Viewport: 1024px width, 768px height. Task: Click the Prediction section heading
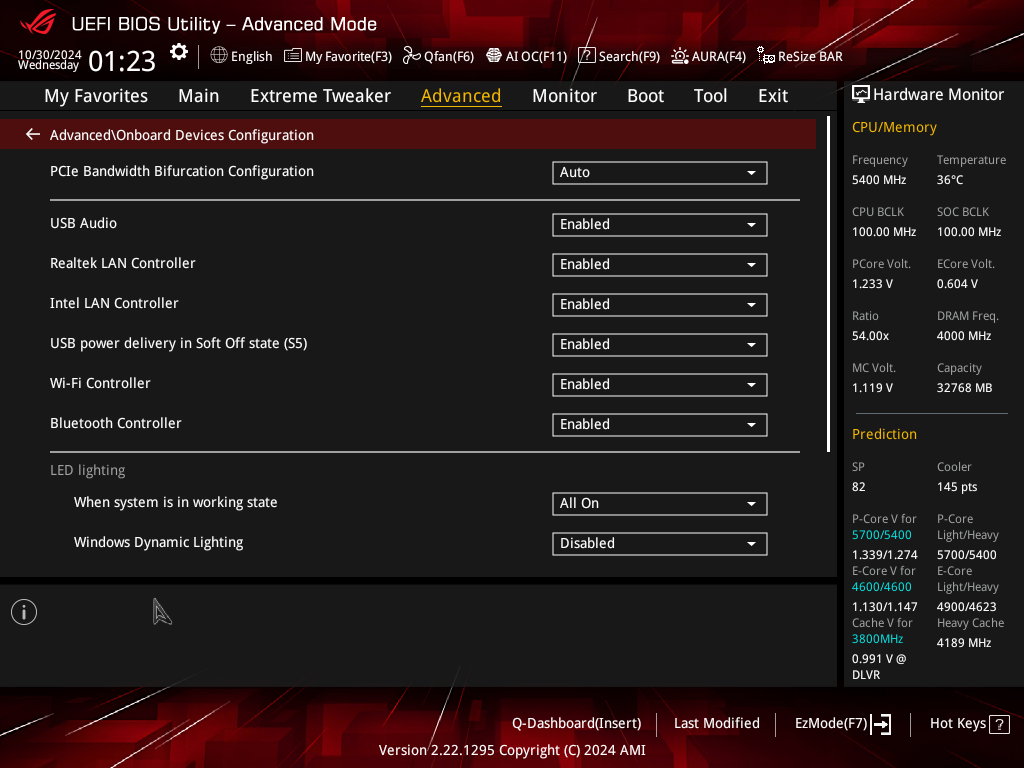(884, 434)
